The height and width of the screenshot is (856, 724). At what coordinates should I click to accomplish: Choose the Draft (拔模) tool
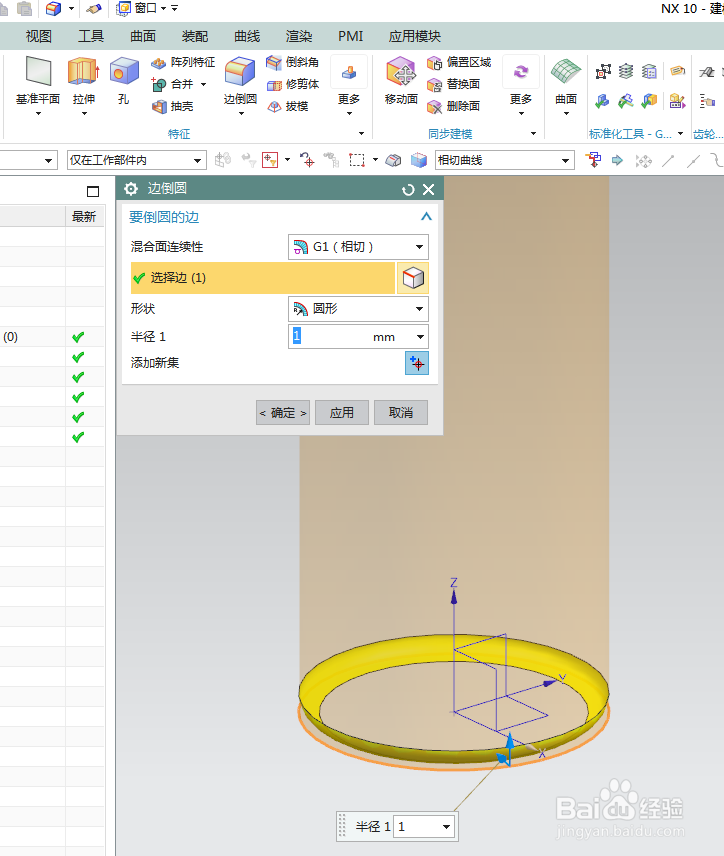tap(288, 106)
